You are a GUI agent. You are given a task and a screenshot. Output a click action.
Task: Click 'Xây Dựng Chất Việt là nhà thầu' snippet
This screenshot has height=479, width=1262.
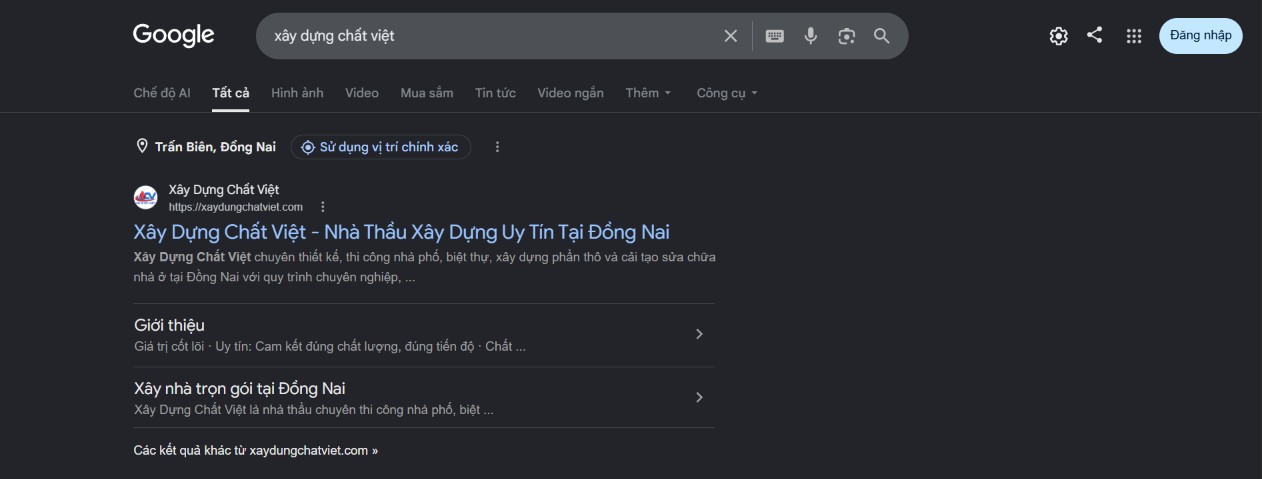[314, 410]
